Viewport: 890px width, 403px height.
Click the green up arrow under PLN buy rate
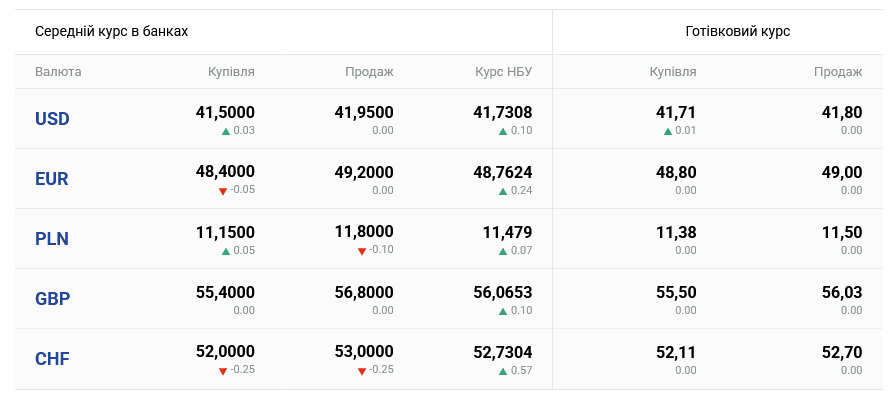click(226, 251)
